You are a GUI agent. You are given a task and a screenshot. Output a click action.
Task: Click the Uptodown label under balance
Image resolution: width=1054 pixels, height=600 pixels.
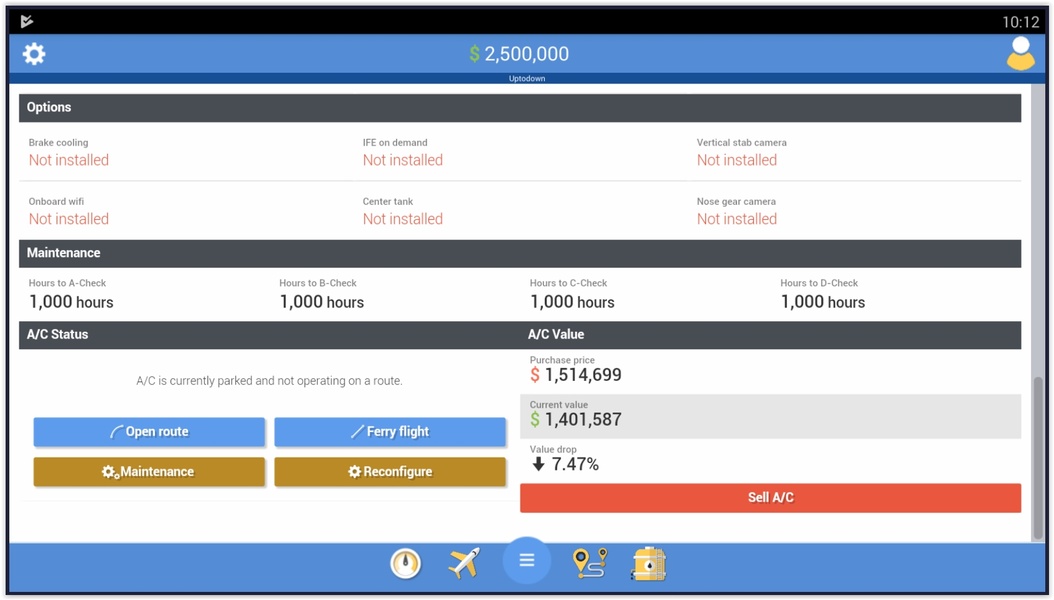[x=527, y=79]
